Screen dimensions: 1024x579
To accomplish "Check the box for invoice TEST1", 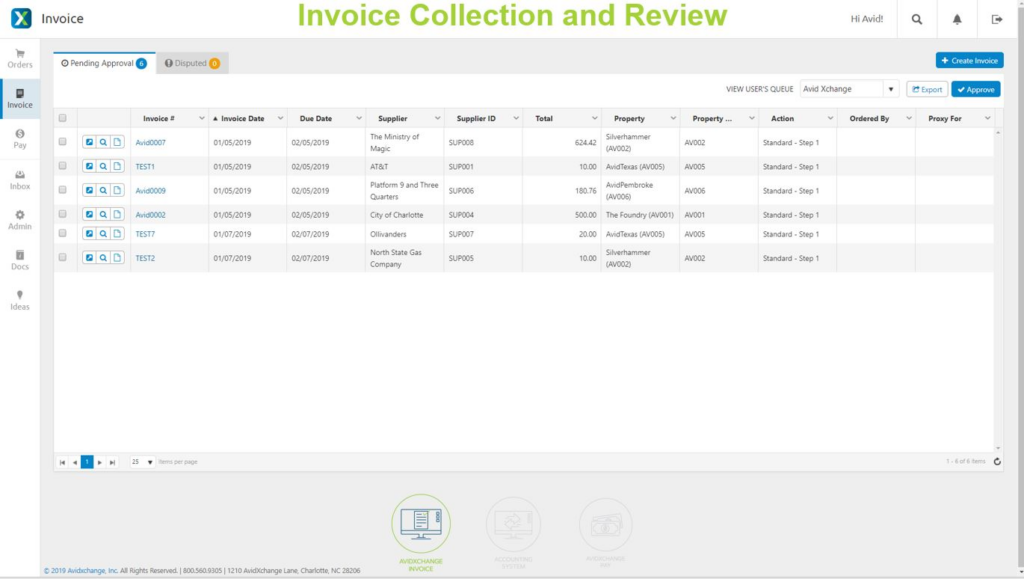I will tap(63, 166).
